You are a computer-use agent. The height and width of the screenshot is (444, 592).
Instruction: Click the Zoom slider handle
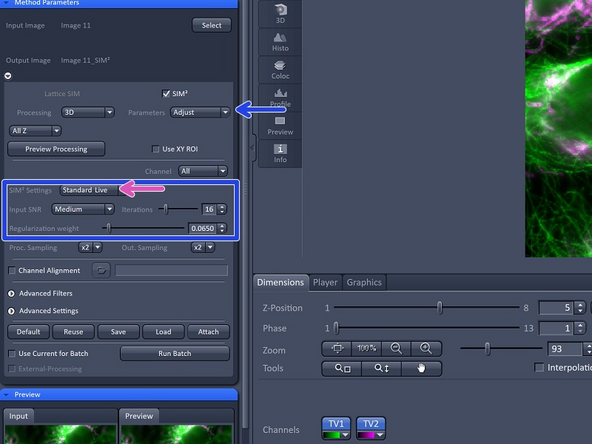[487, 348]
